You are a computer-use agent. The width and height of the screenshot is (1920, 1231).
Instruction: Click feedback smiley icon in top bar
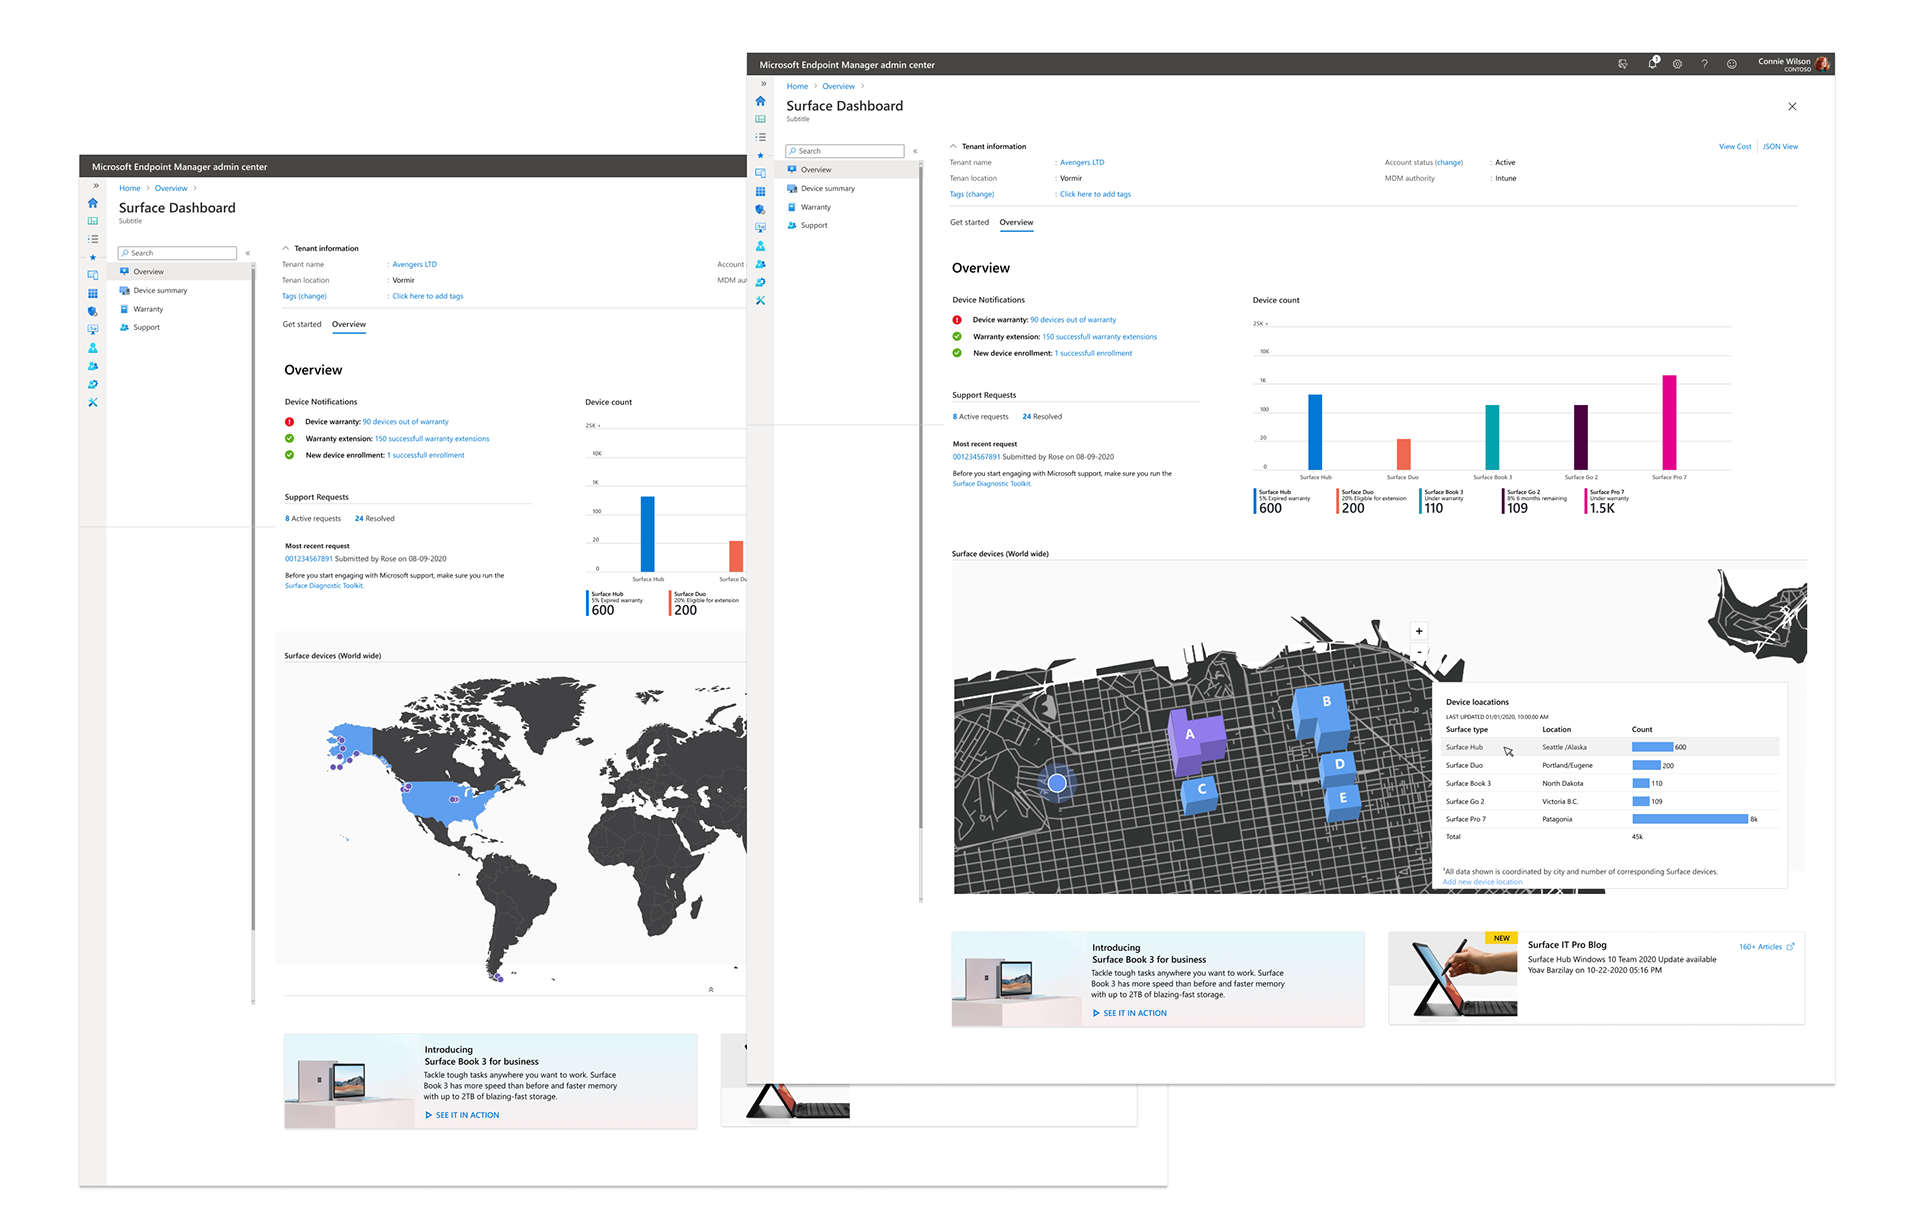1732,64
